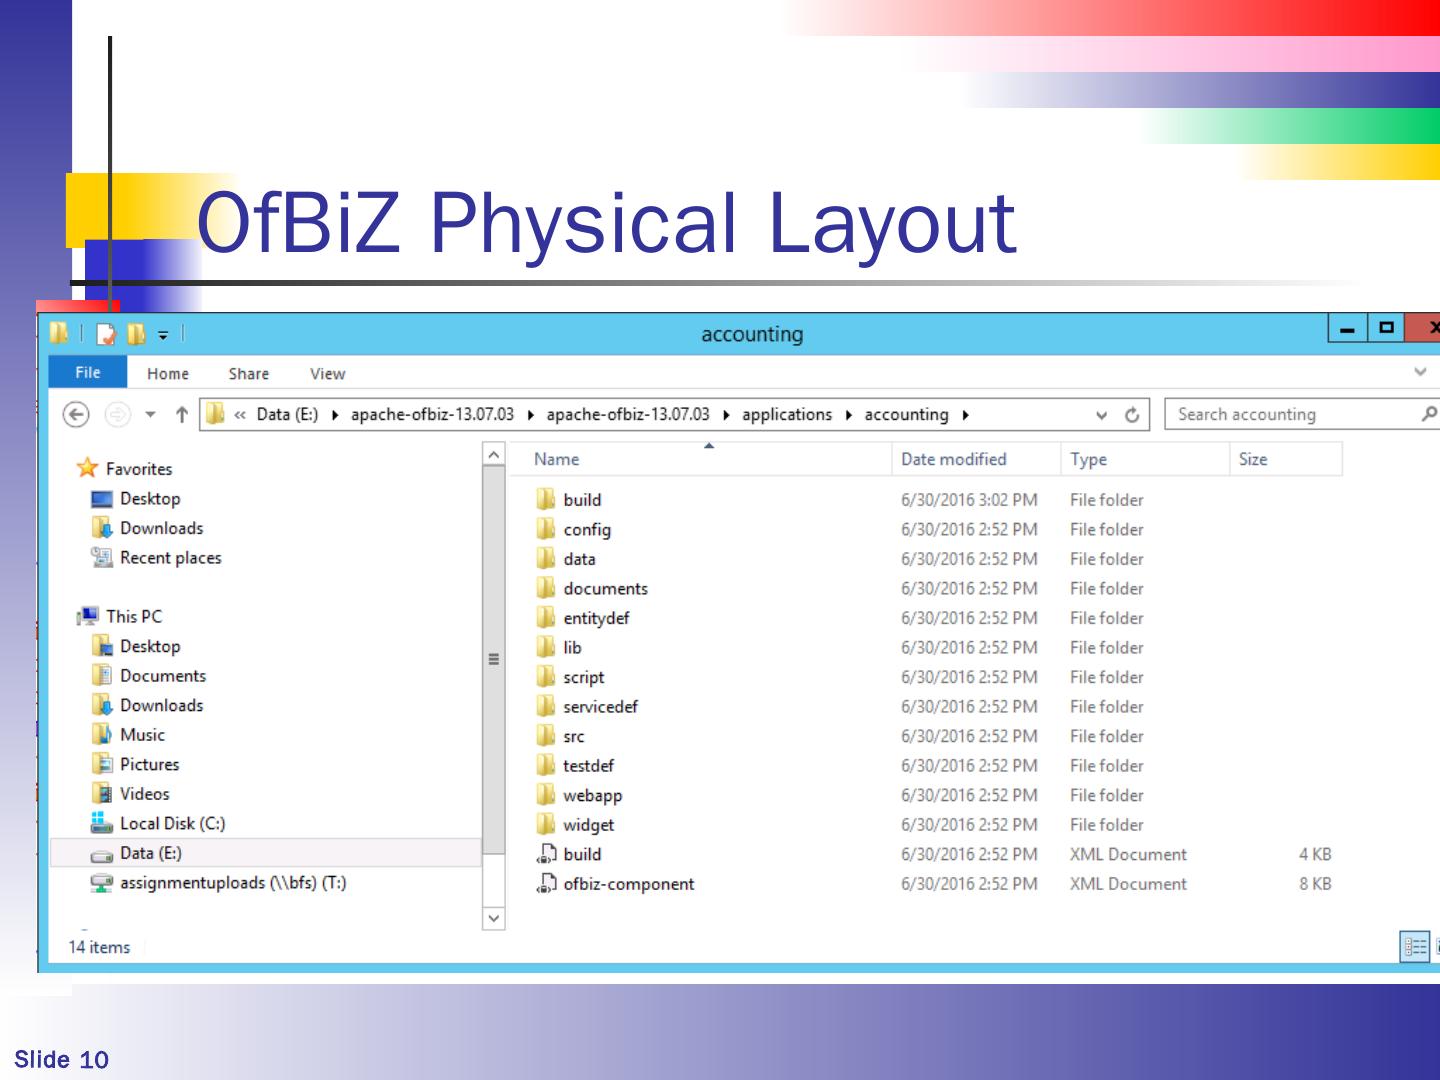Open Desktop under Favorites

tap(150, 498)
